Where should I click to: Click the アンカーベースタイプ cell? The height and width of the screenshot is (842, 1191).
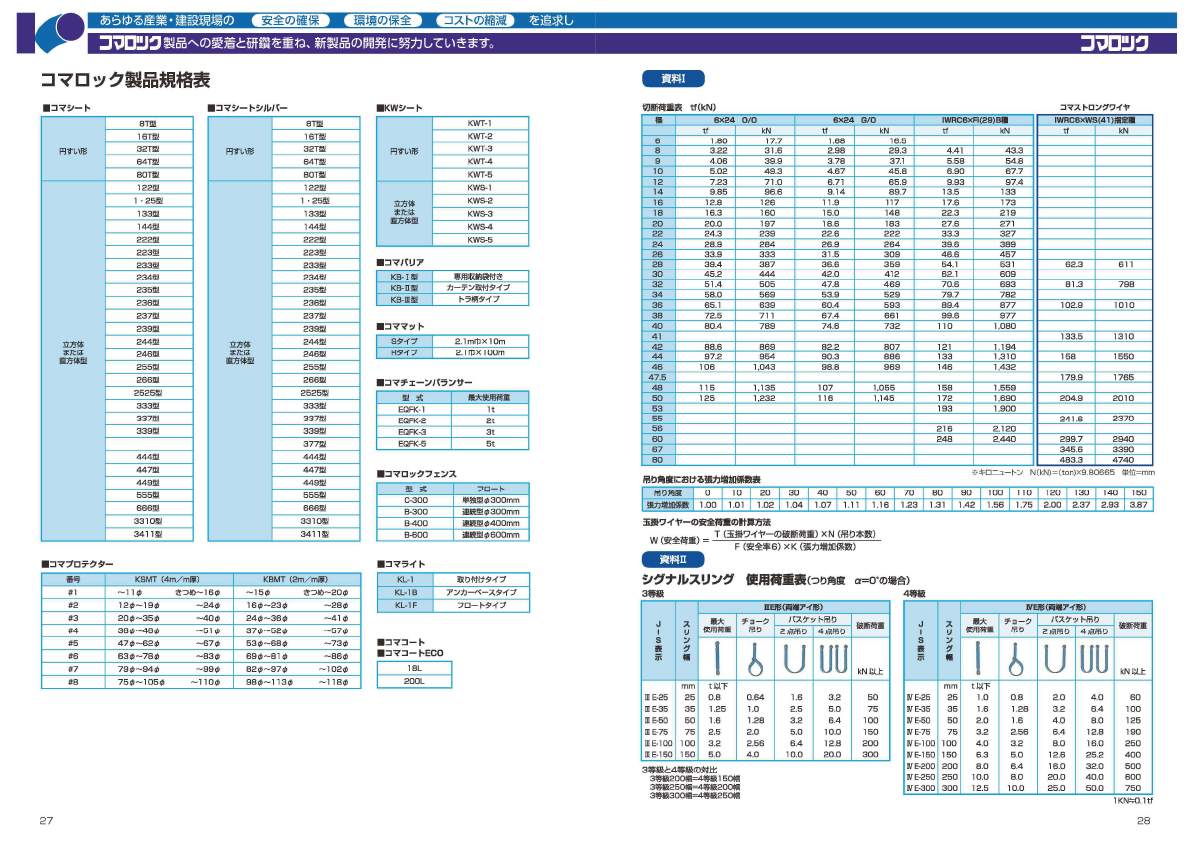pos(482,592)
